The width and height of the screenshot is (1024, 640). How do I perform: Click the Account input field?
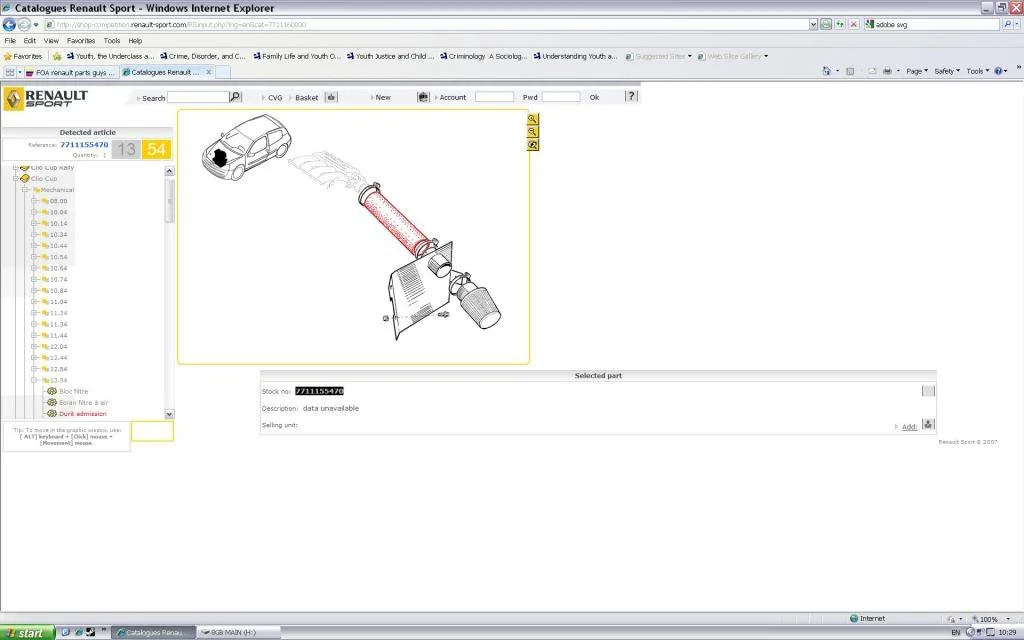pyautogui.click(x=494, y=97)
